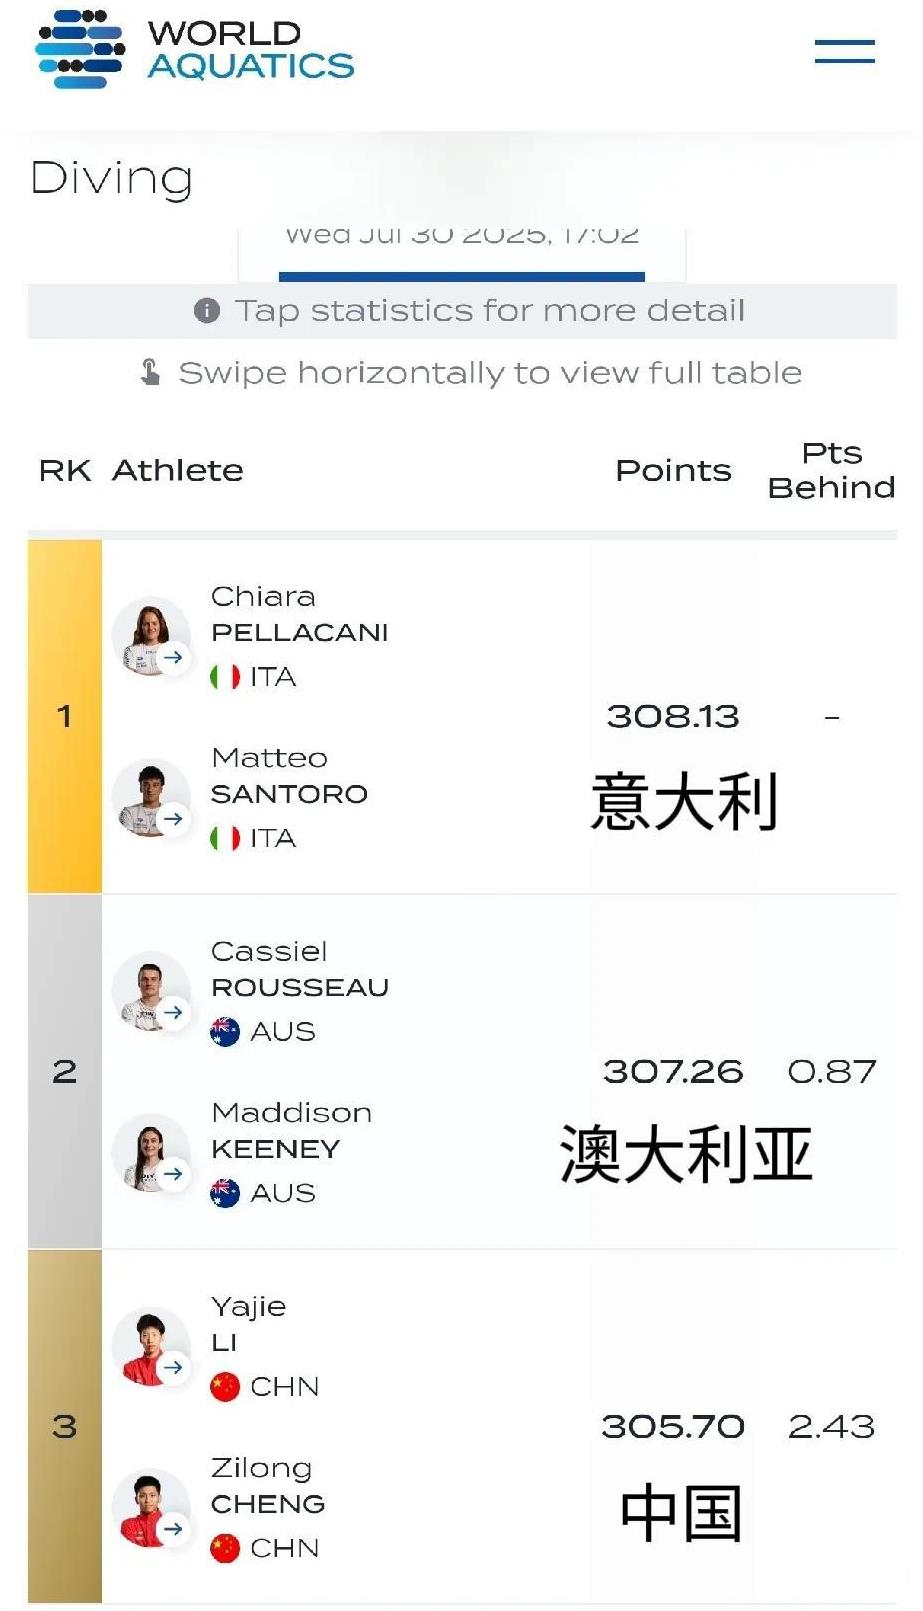
Task: Open the hamburger menu
Action: [844, 52]
